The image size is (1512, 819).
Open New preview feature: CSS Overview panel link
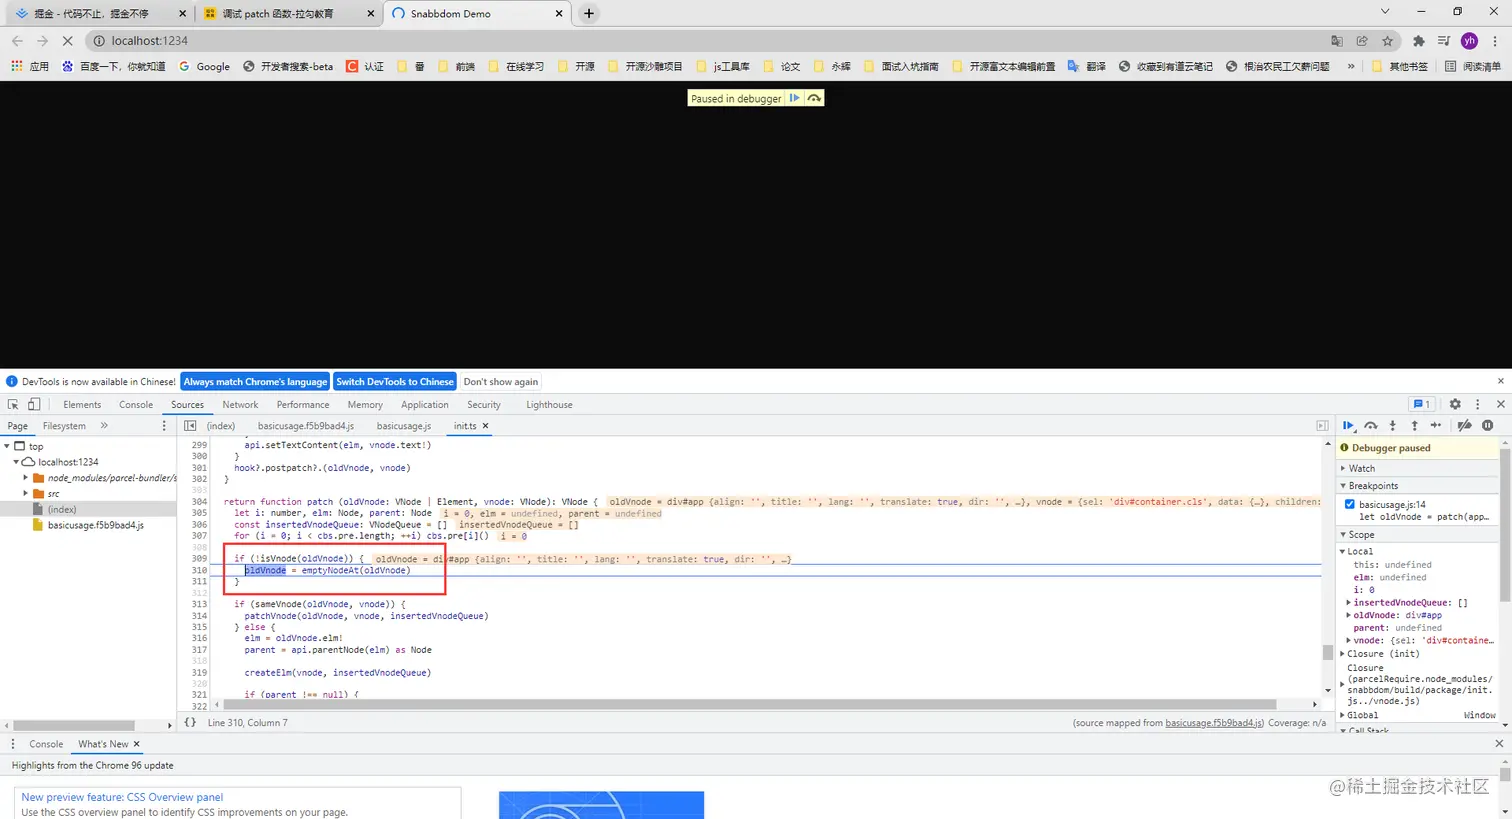pos(122,797)
